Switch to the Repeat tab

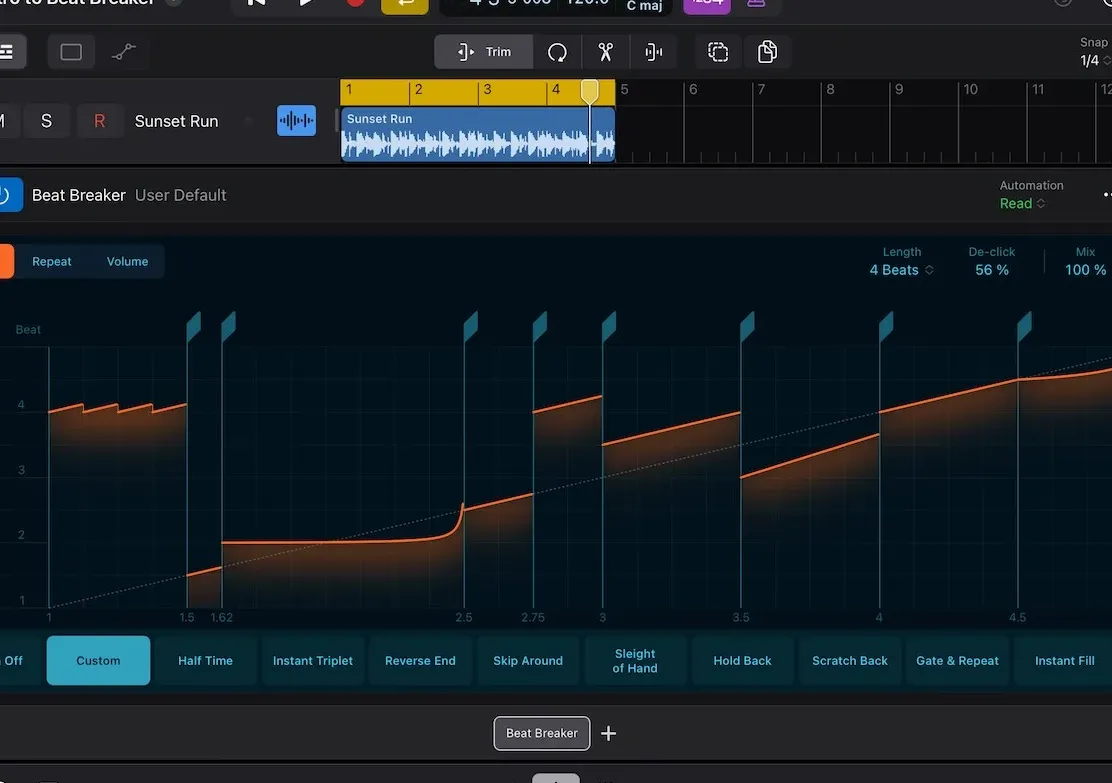pos(52,261)
